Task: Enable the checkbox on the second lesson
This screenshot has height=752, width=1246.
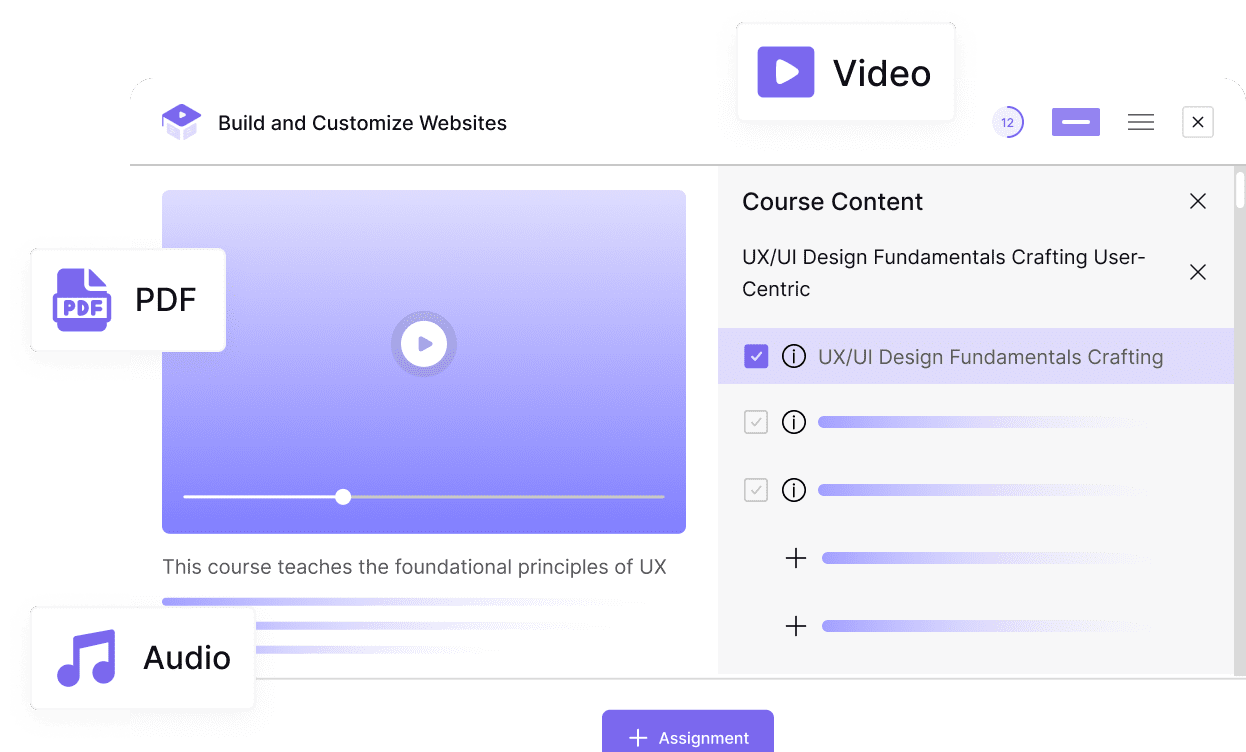Action: (756, 422)
